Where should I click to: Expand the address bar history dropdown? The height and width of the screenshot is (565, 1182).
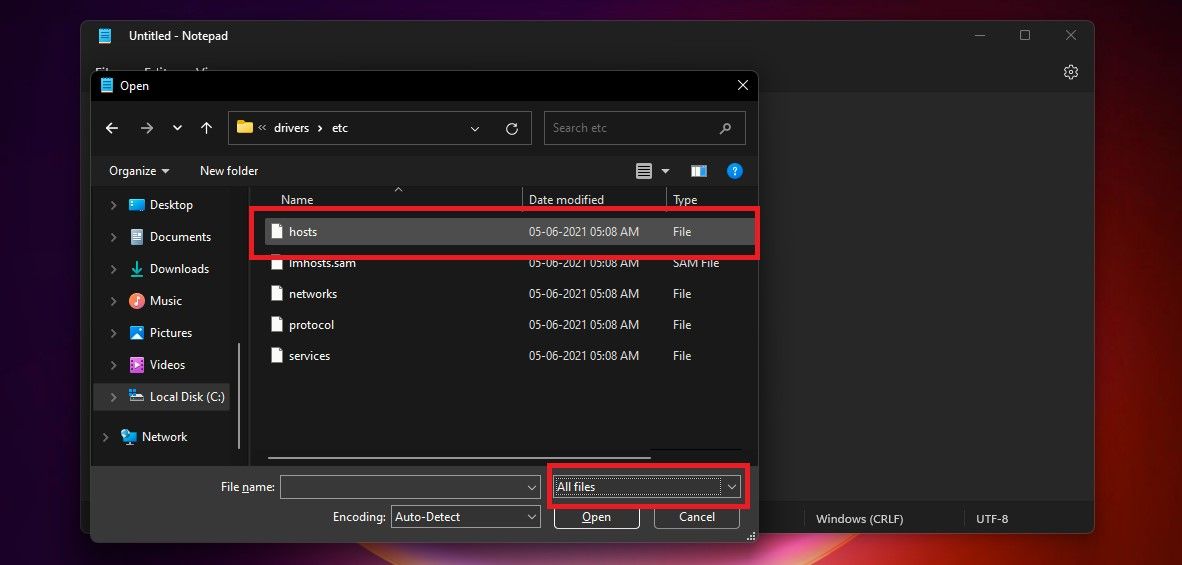tap(475, 129)
